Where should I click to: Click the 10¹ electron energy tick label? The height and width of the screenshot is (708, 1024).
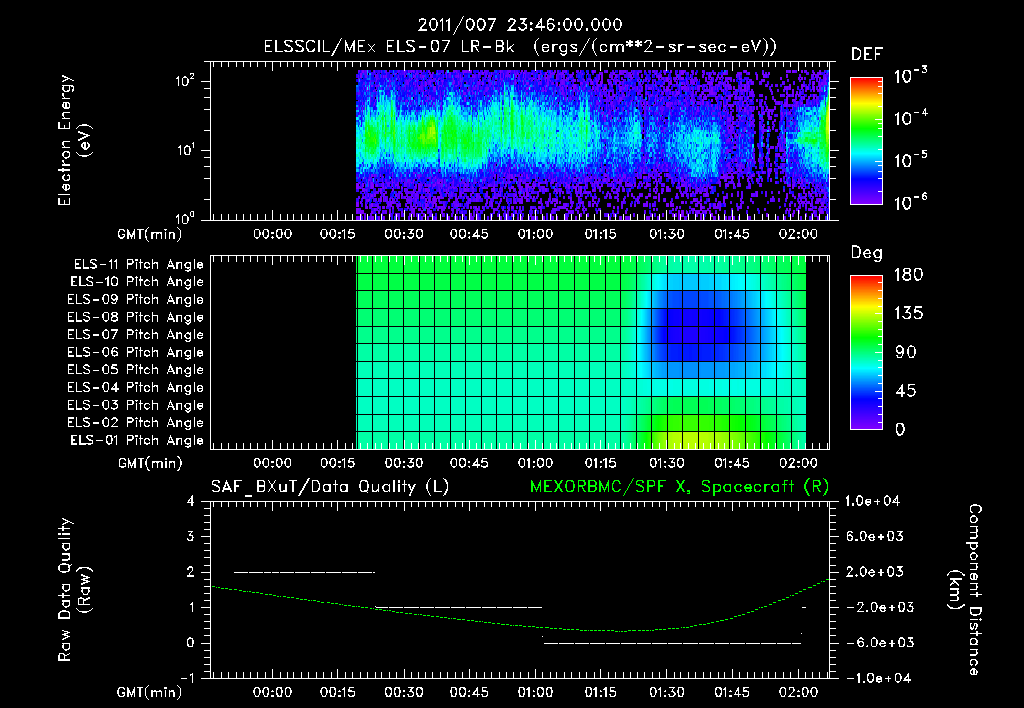coord(185,150)
